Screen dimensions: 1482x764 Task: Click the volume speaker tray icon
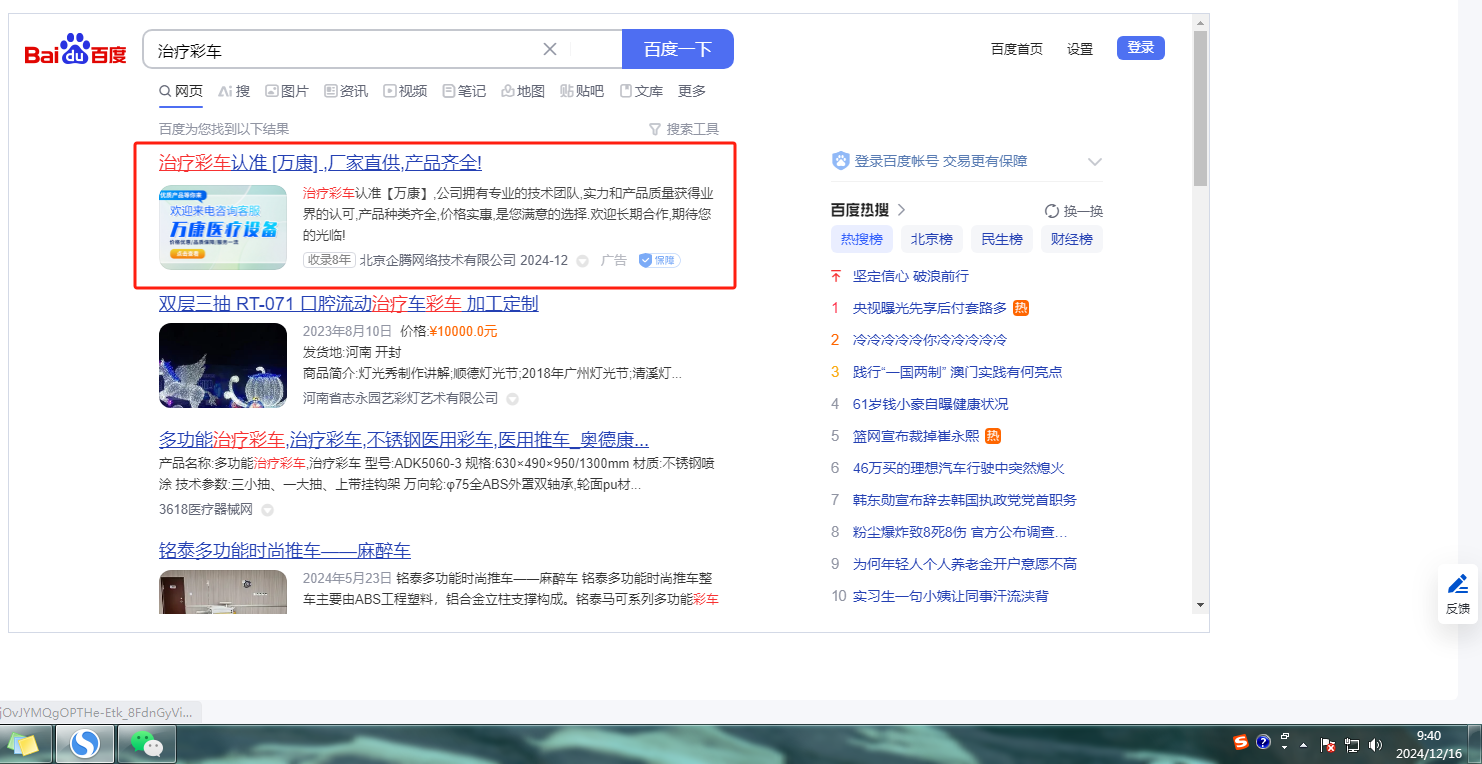click(1375, 745)
